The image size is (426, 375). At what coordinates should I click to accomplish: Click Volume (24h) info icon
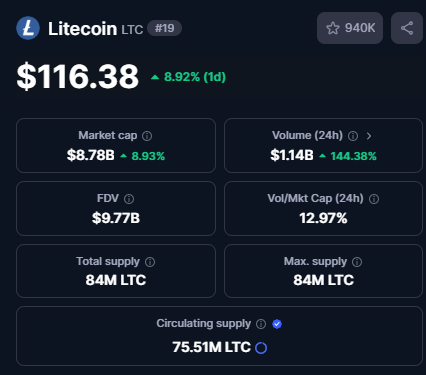point(353,136)
